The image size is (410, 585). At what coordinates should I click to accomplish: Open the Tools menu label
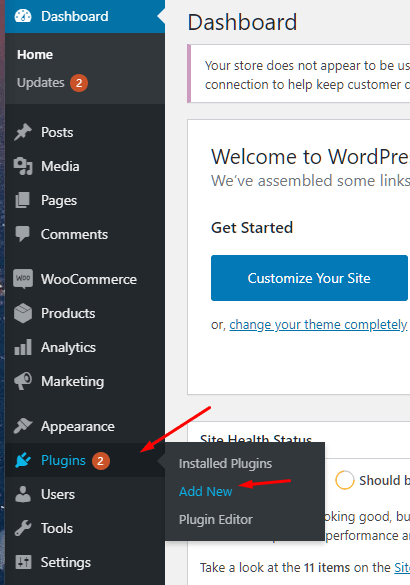(57, 528)
